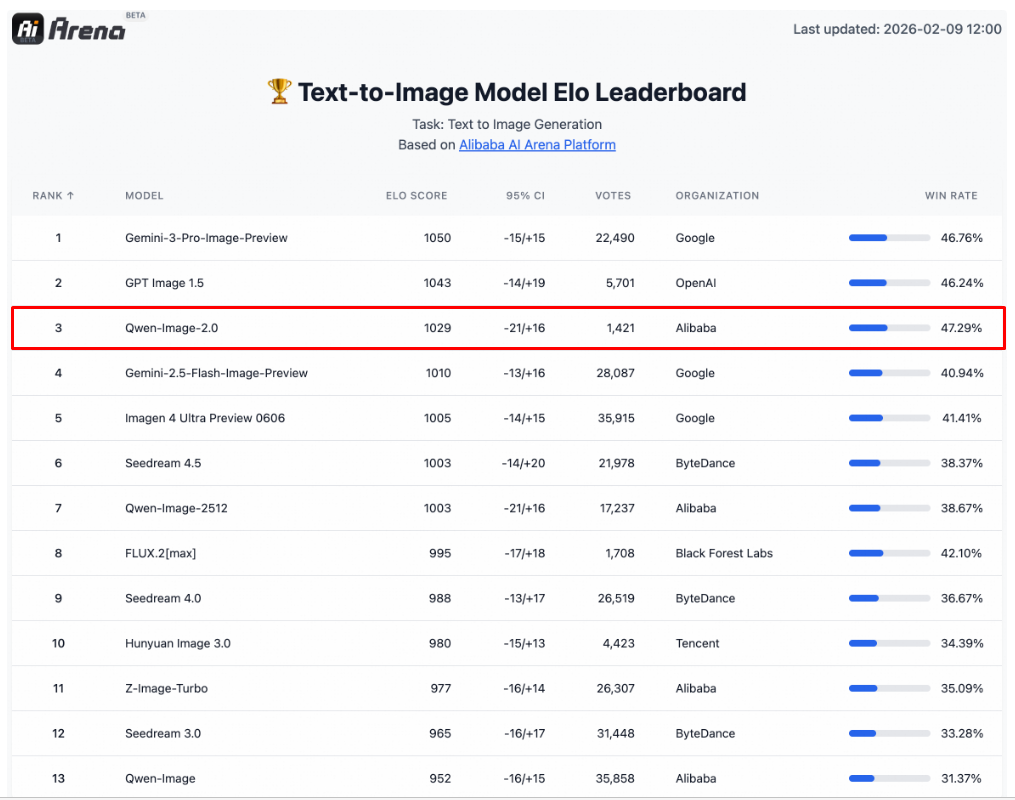Sort table by Votes header
The height and width of the screenshot is (800, 1015).
(613, 196)
